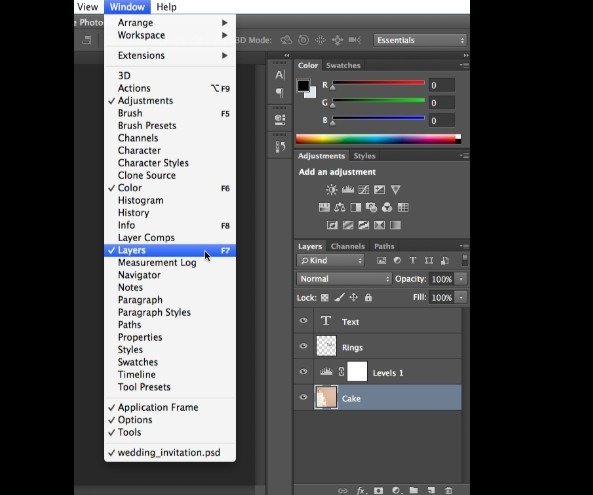Switch to the Styles tab
Image resolution: width=593 pixels, height=495 pixels.
[364, 156]
